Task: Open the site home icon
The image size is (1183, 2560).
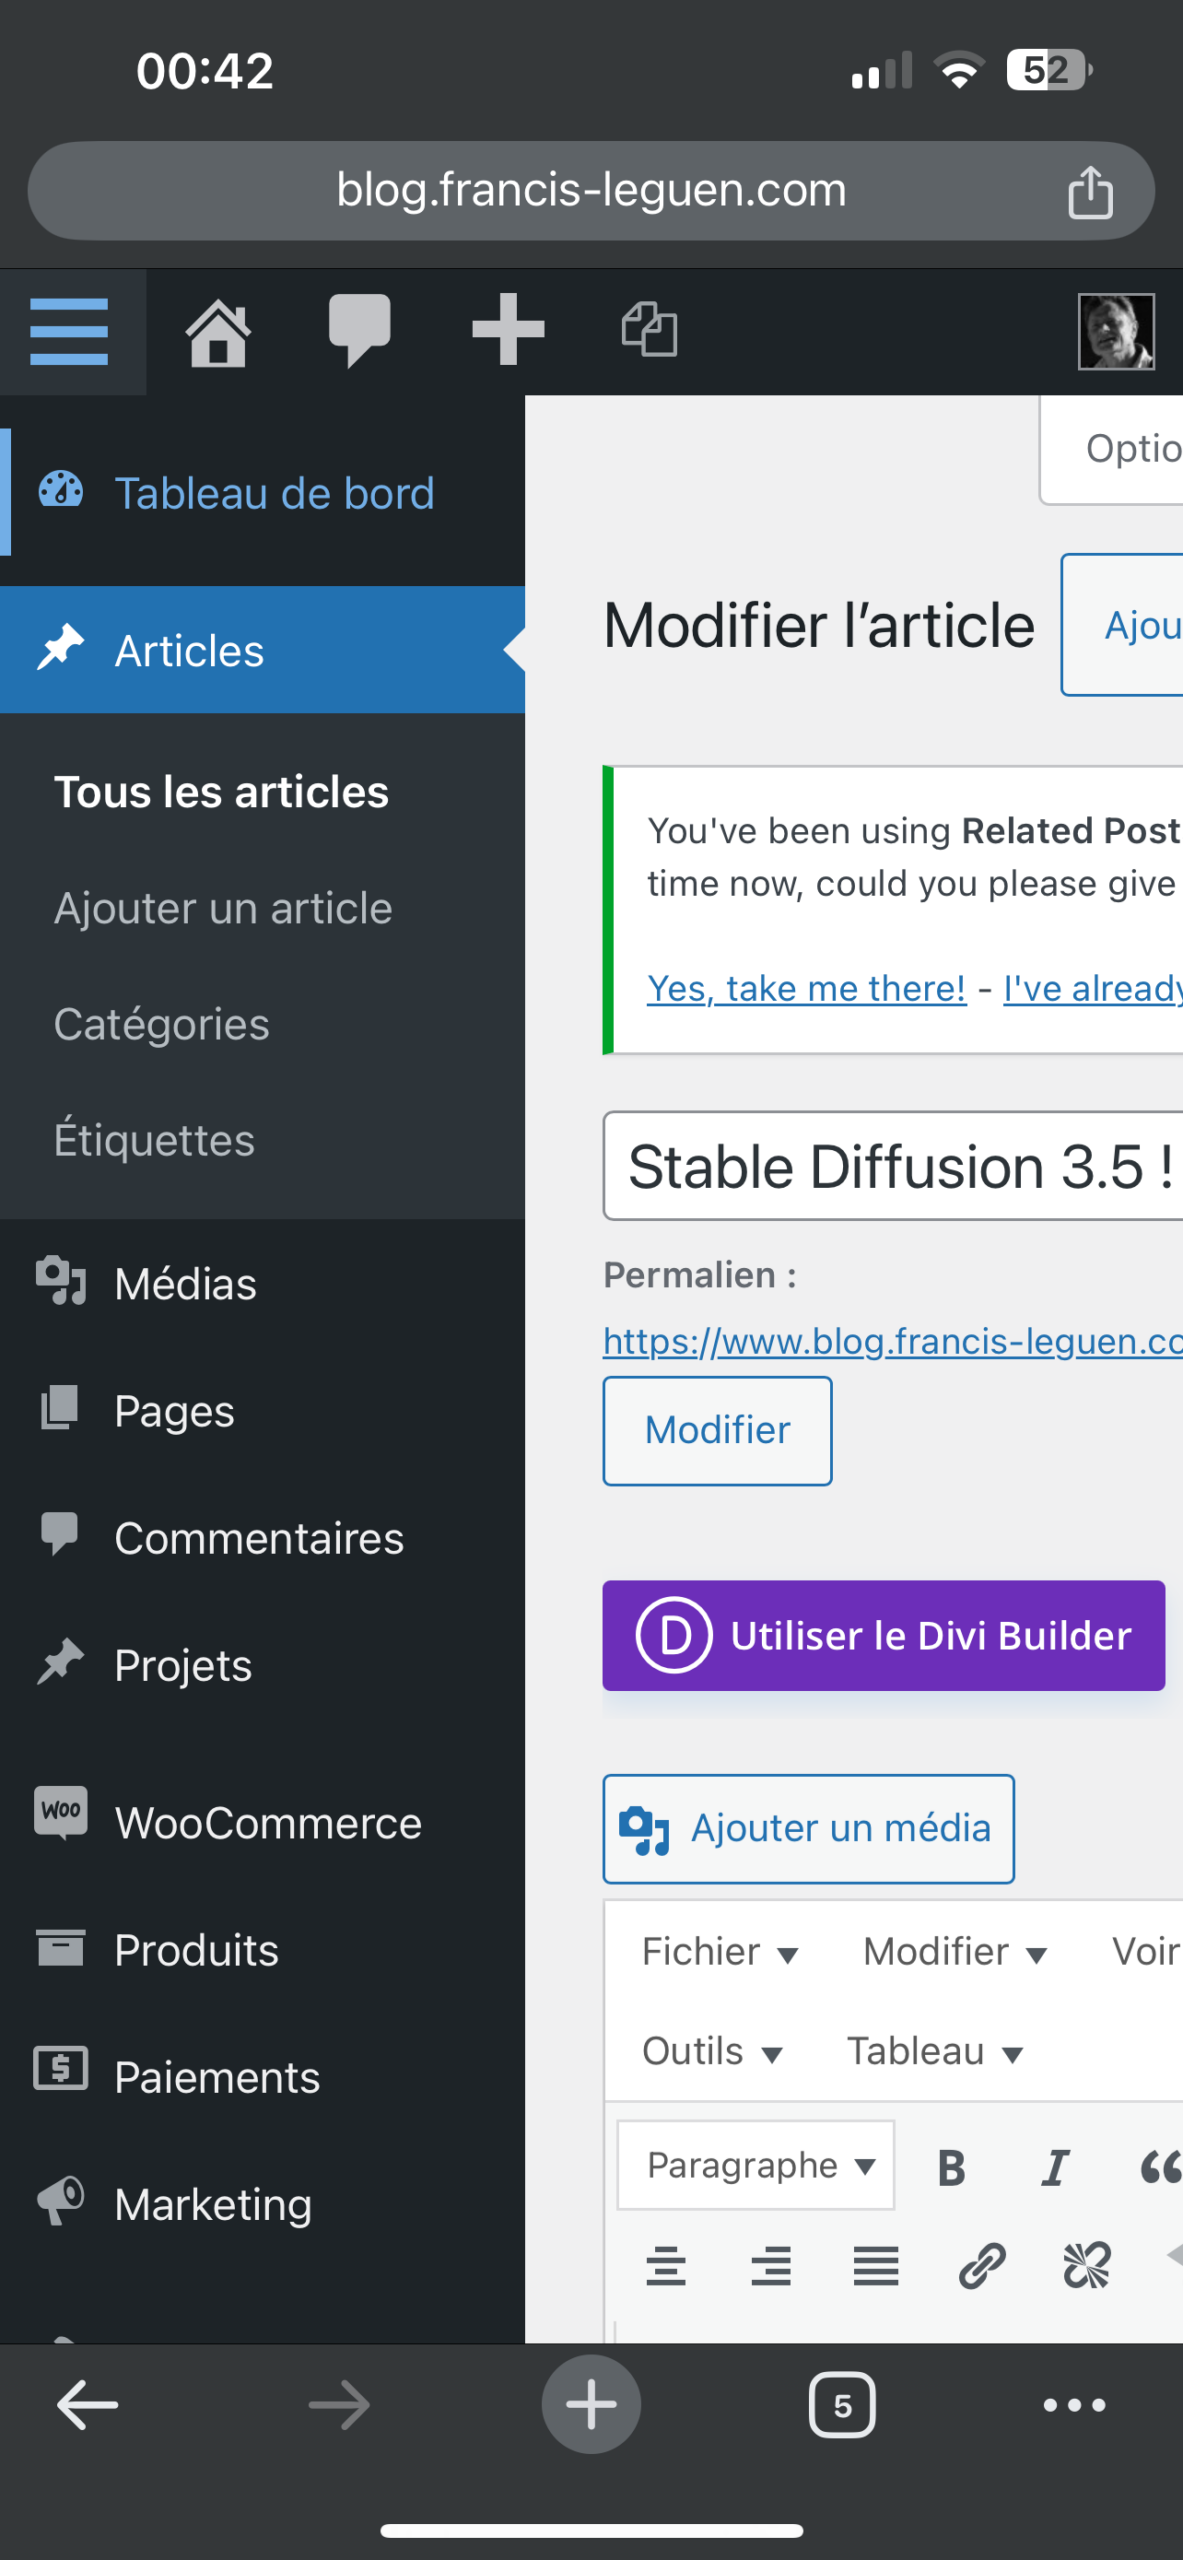Action: coord(218,332)
